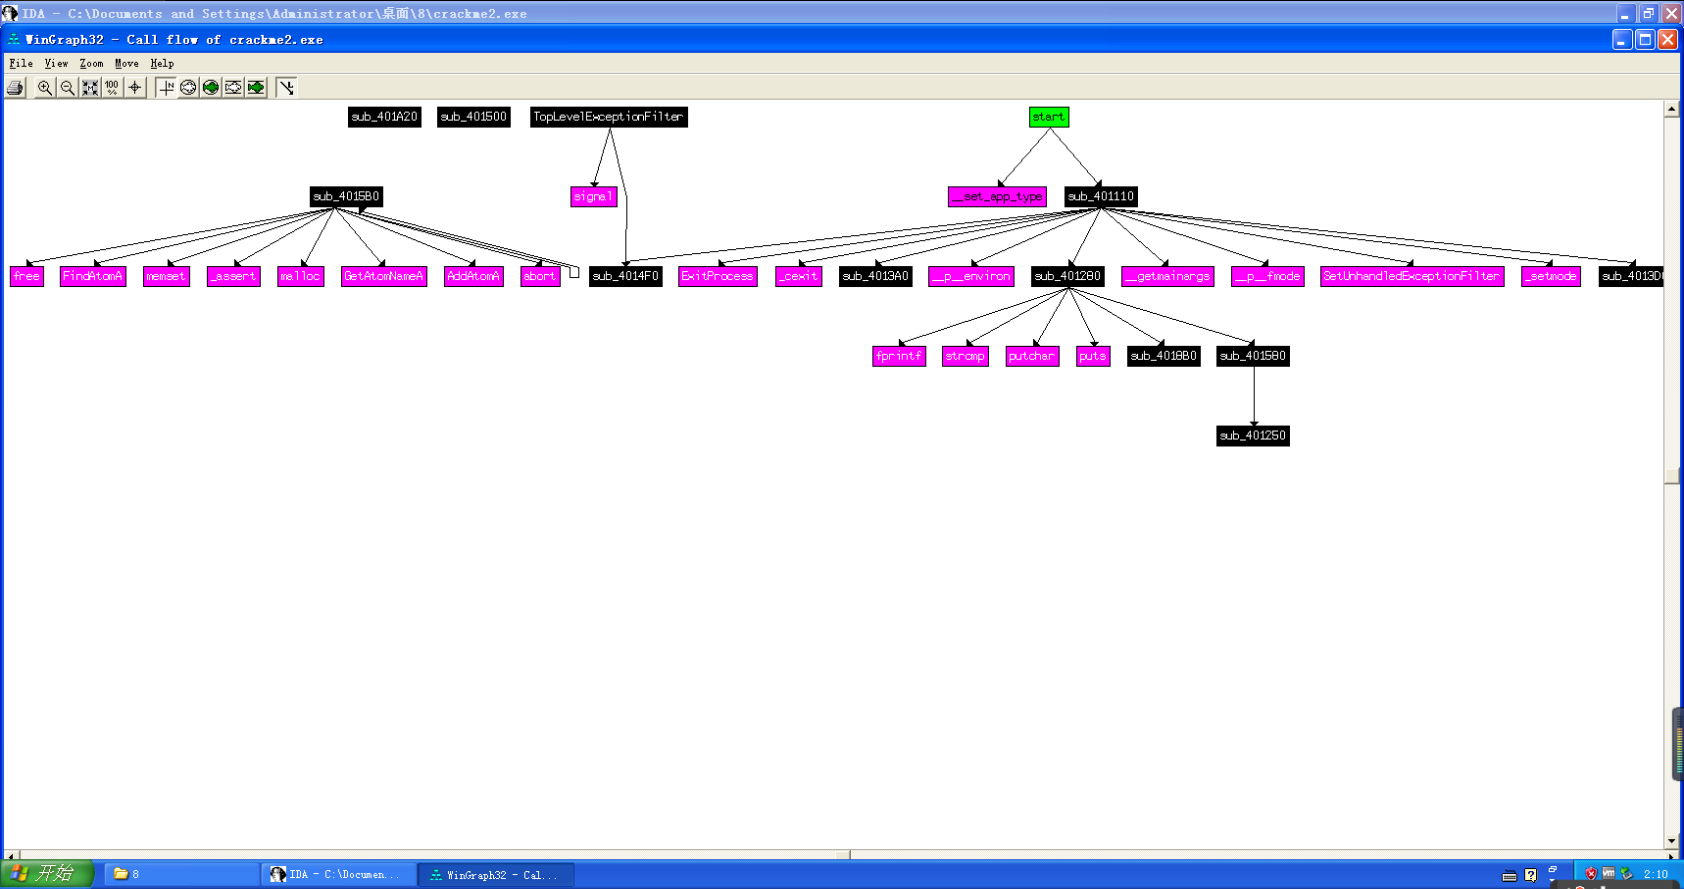This screenshot has width=1684, height=889.
Task: Click the Zoom in magnifier icon
Action: tap(45, 88)
